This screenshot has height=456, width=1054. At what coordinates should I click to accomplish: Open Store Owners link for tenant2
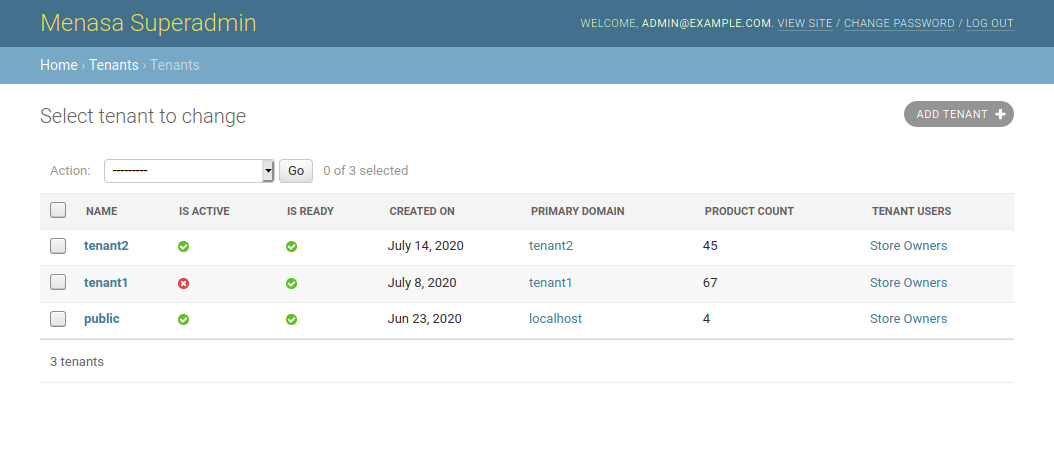point(908,245)
